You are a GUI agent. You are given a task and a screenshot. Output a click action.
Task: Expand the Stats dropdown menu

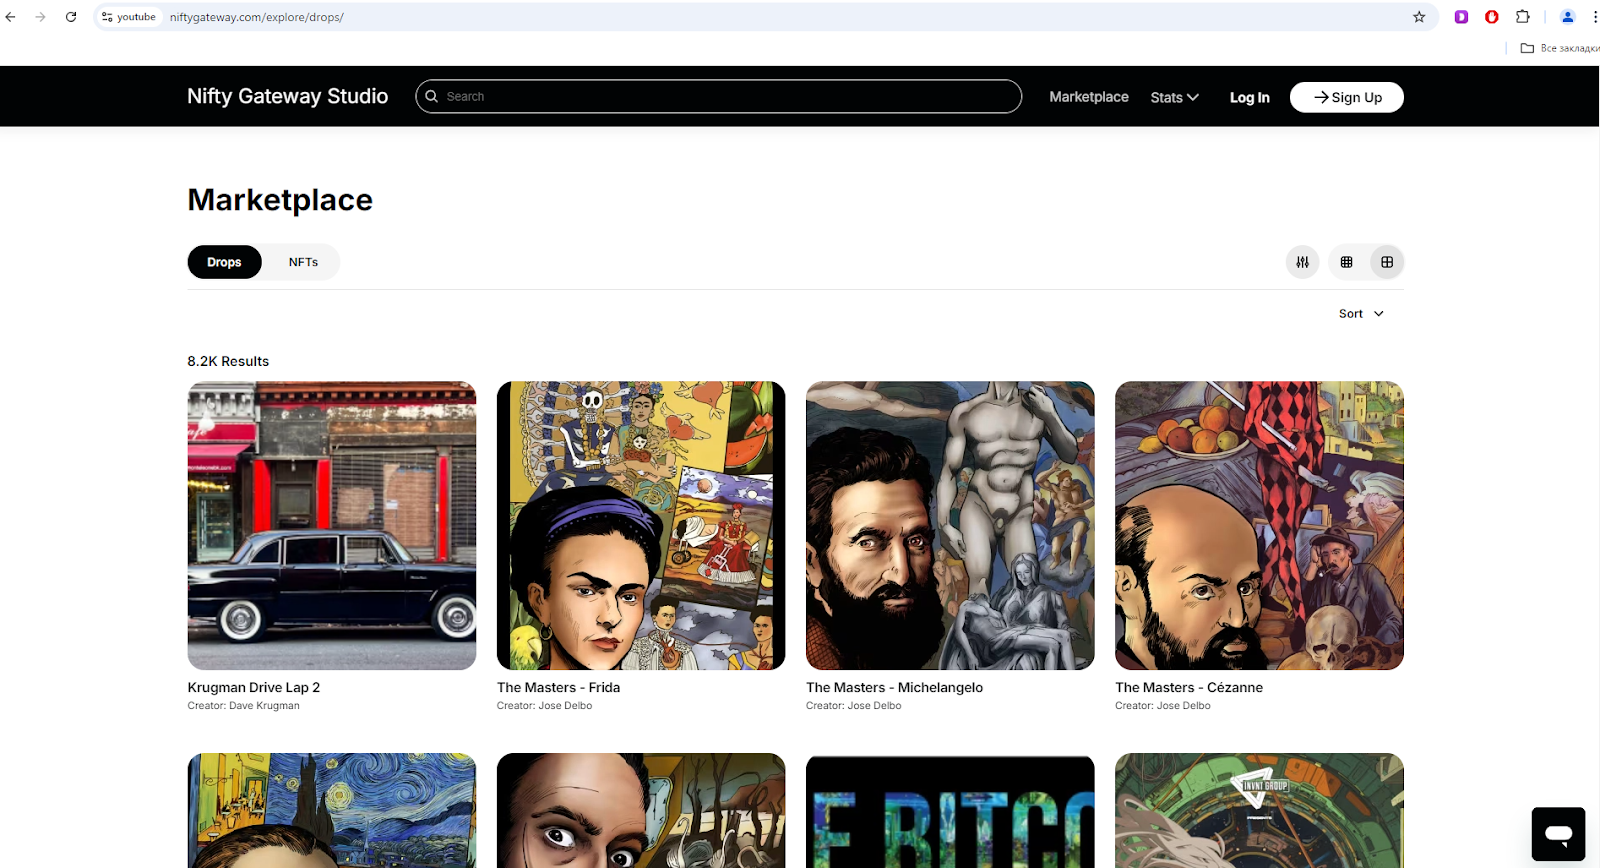tap(1174, 97)
